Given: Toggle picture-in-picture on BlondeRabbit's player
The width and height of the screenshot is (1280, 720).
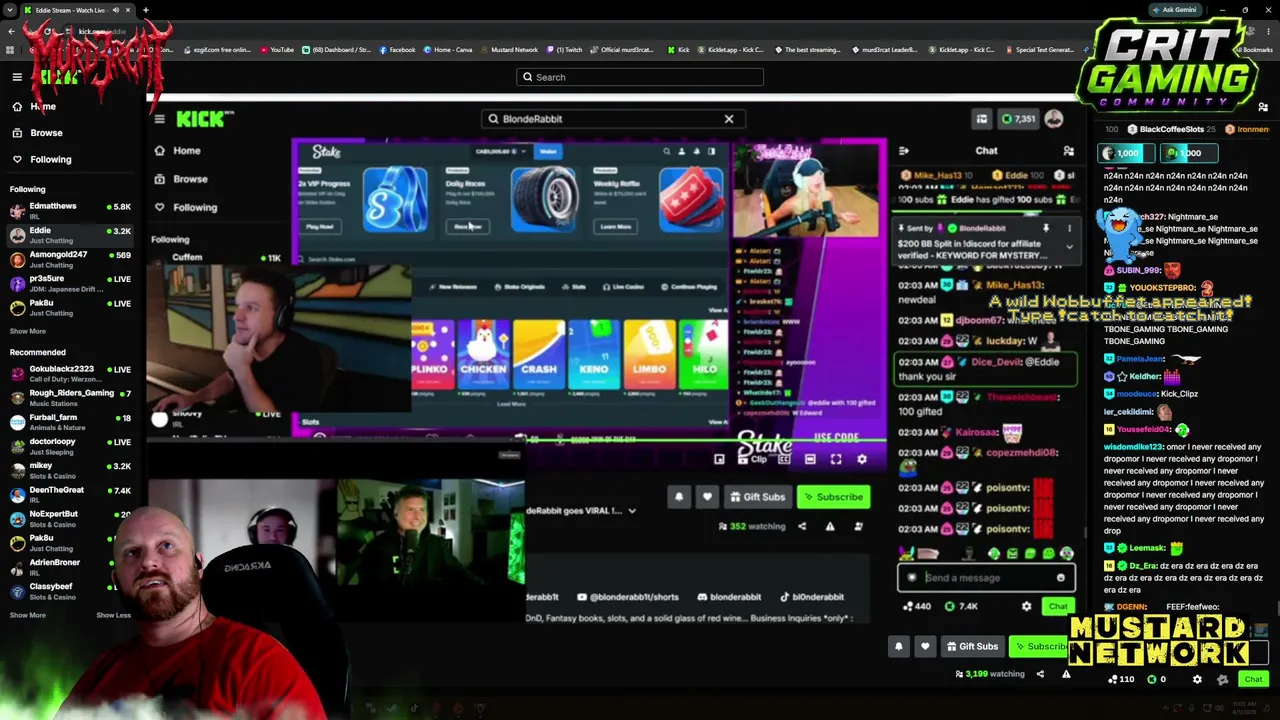Looking at the screenshot, I should coord(719,459).
